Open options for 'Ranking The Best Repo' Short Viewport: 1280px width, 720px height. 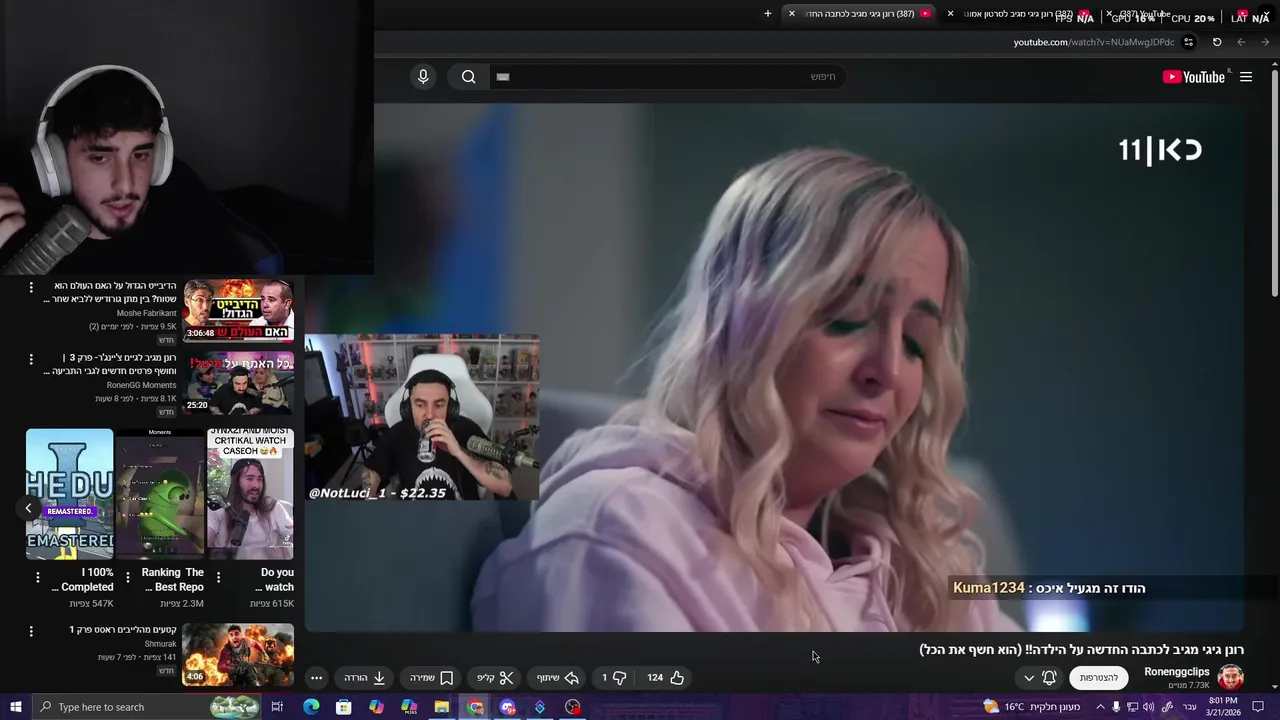pos(127,577)
